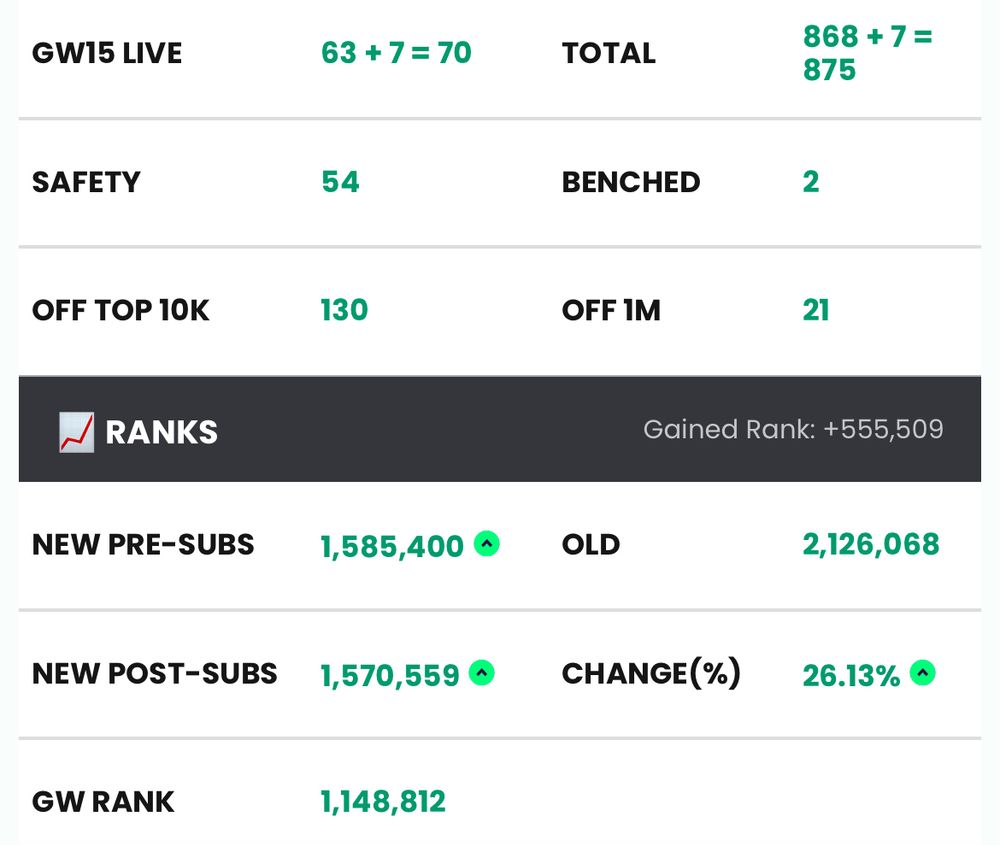This screenshot has height=845, width=1000.
Task: Click the NEW PRE-SUBS rank 1,585,400
Action: point(392,547)
